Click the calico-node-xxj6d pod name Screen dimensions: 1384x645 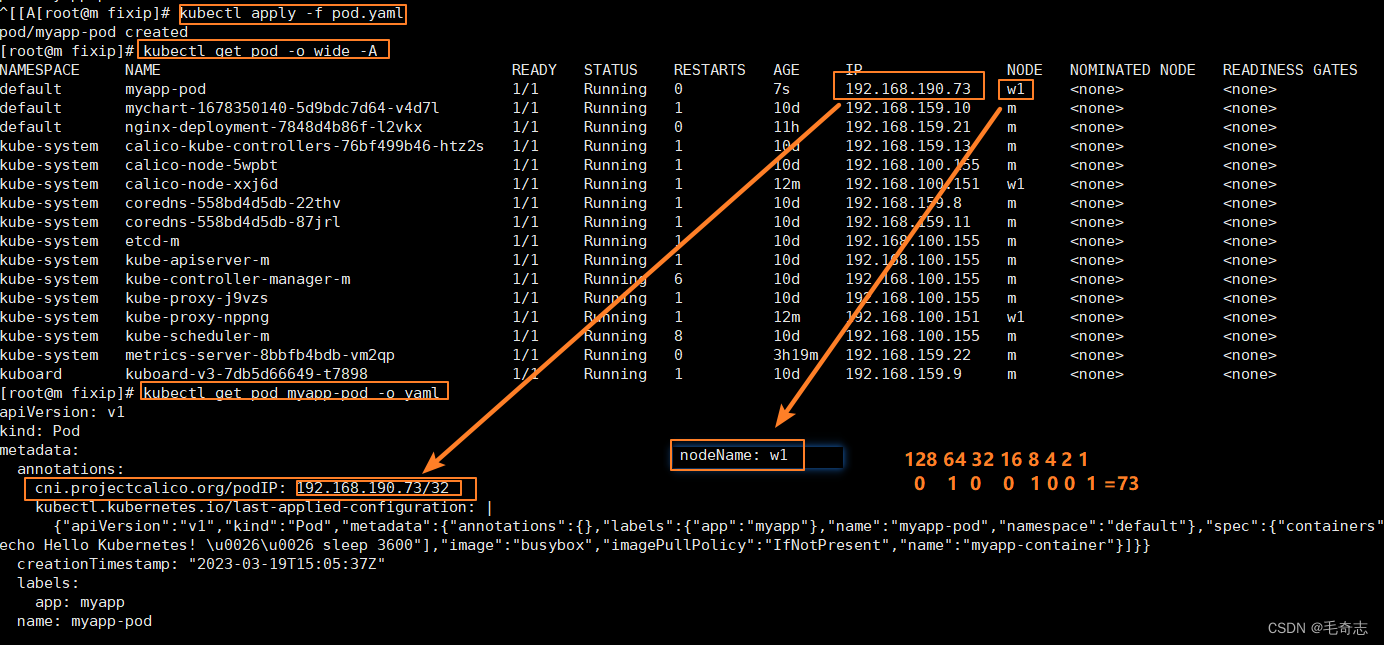tap(201, 184)
